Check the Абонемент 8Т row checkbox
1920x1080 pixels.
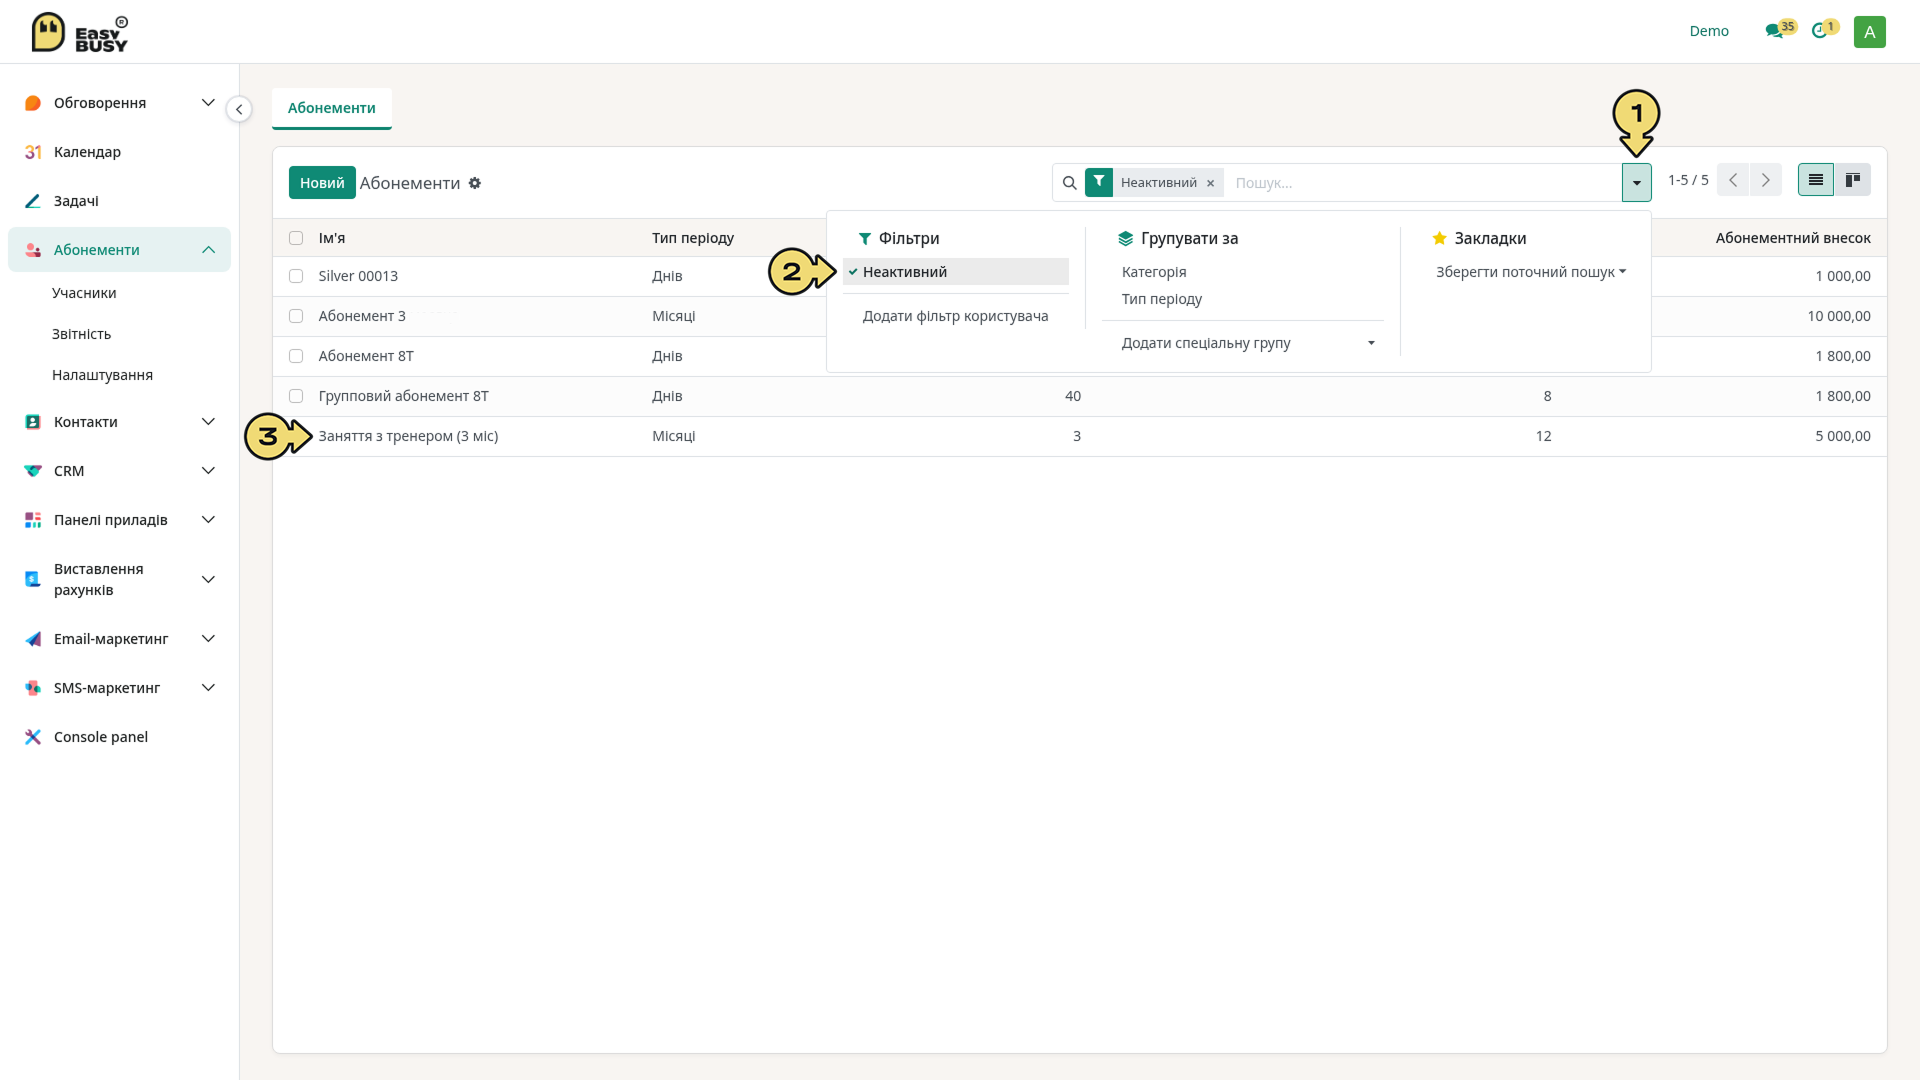pyautogui.click(x=296, y=356)
